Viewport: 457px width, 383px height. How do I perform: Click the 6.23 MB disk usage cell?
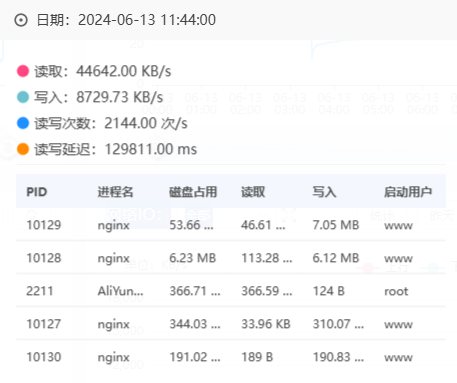tap(193, 258)
